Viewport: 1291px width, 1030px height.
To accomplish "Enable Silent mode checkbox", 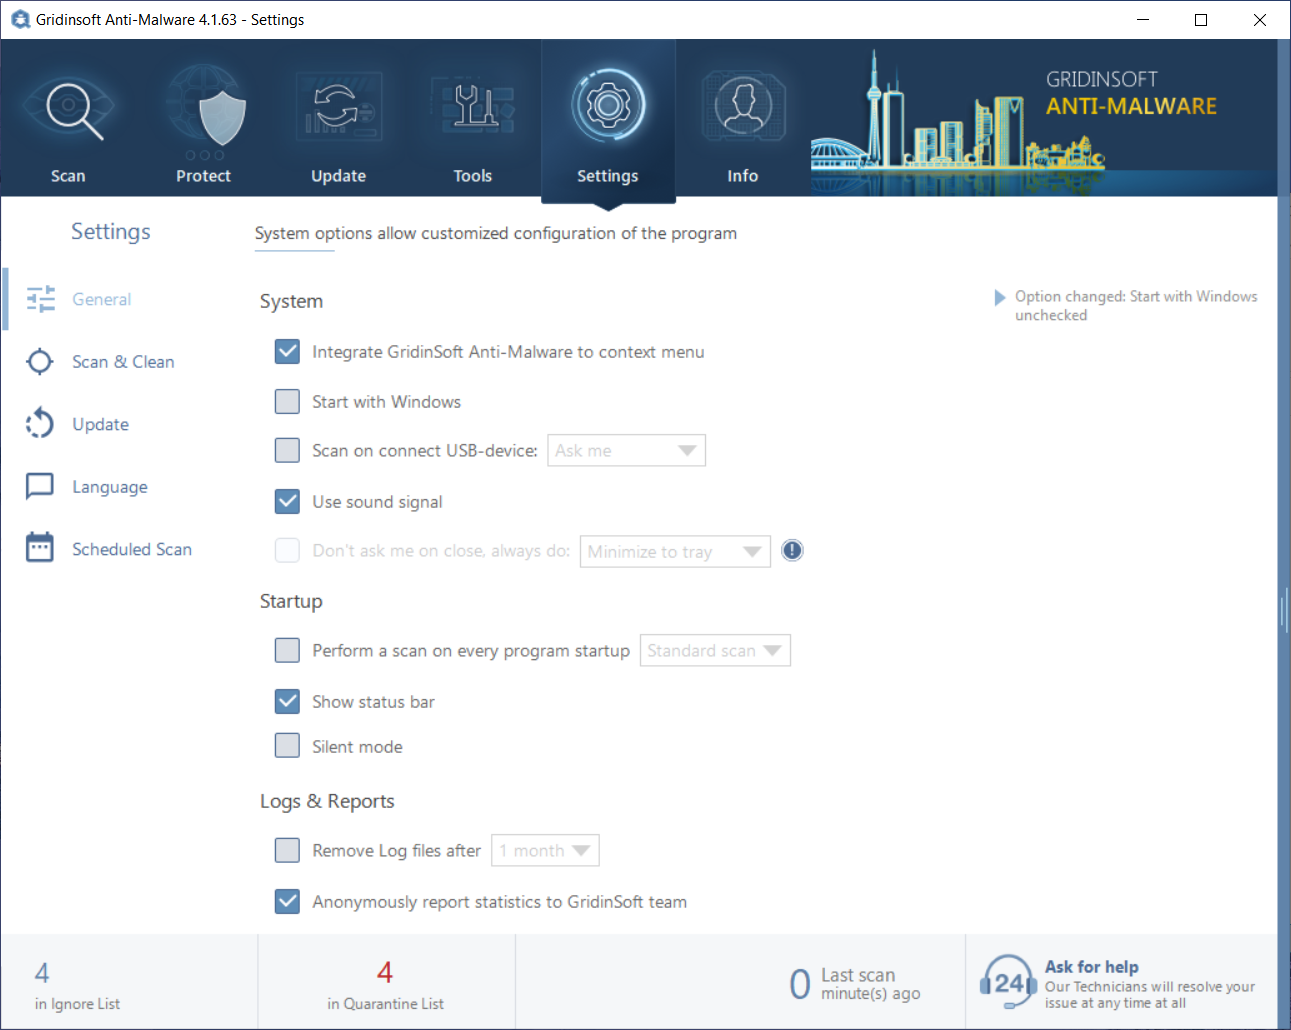I will tap(287, 746).
